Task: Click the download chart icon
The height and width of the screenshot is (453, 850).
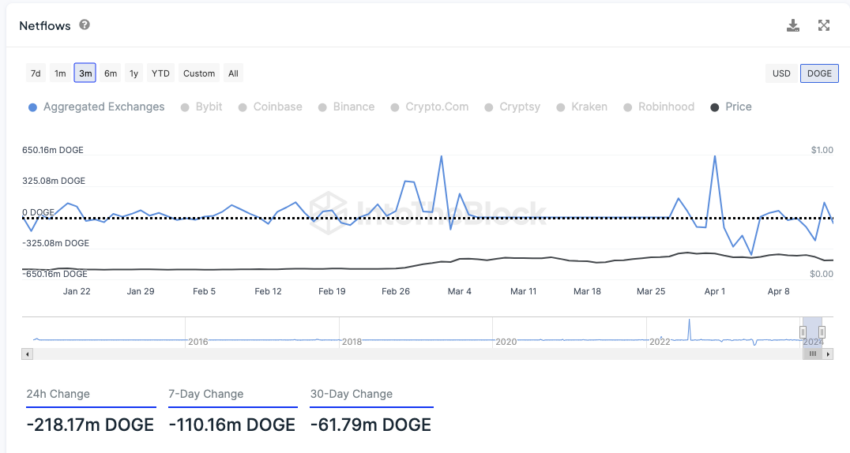Action: click(793, 26)
